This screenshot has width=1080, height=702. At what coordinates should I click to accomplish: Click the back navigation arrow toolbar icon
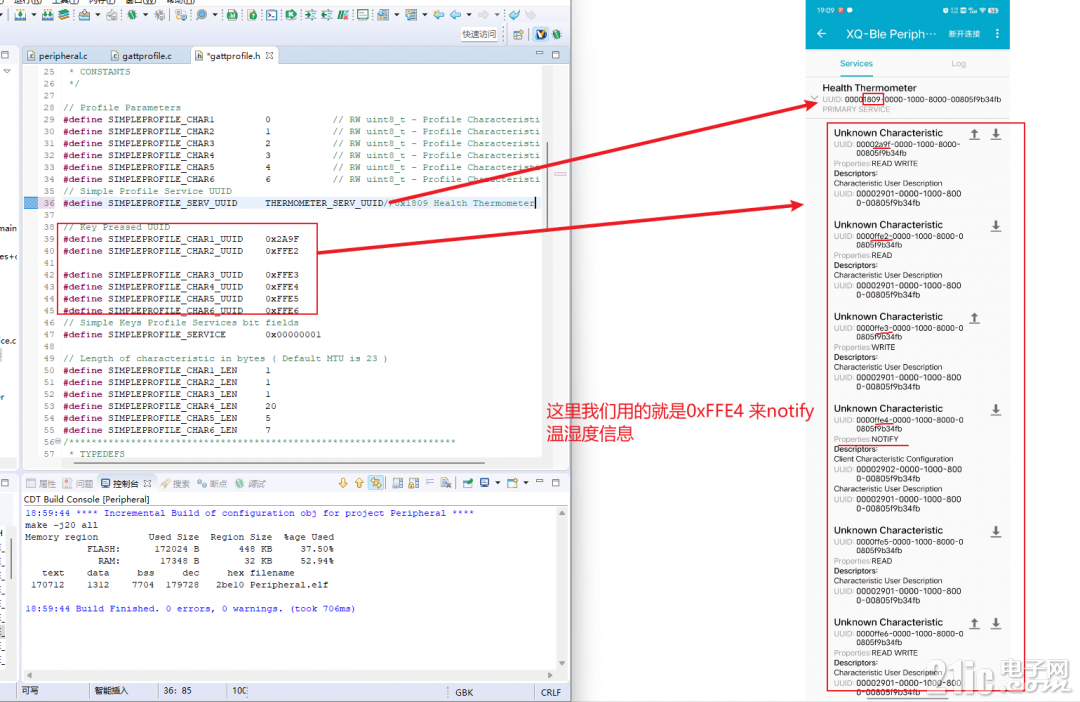455,14
